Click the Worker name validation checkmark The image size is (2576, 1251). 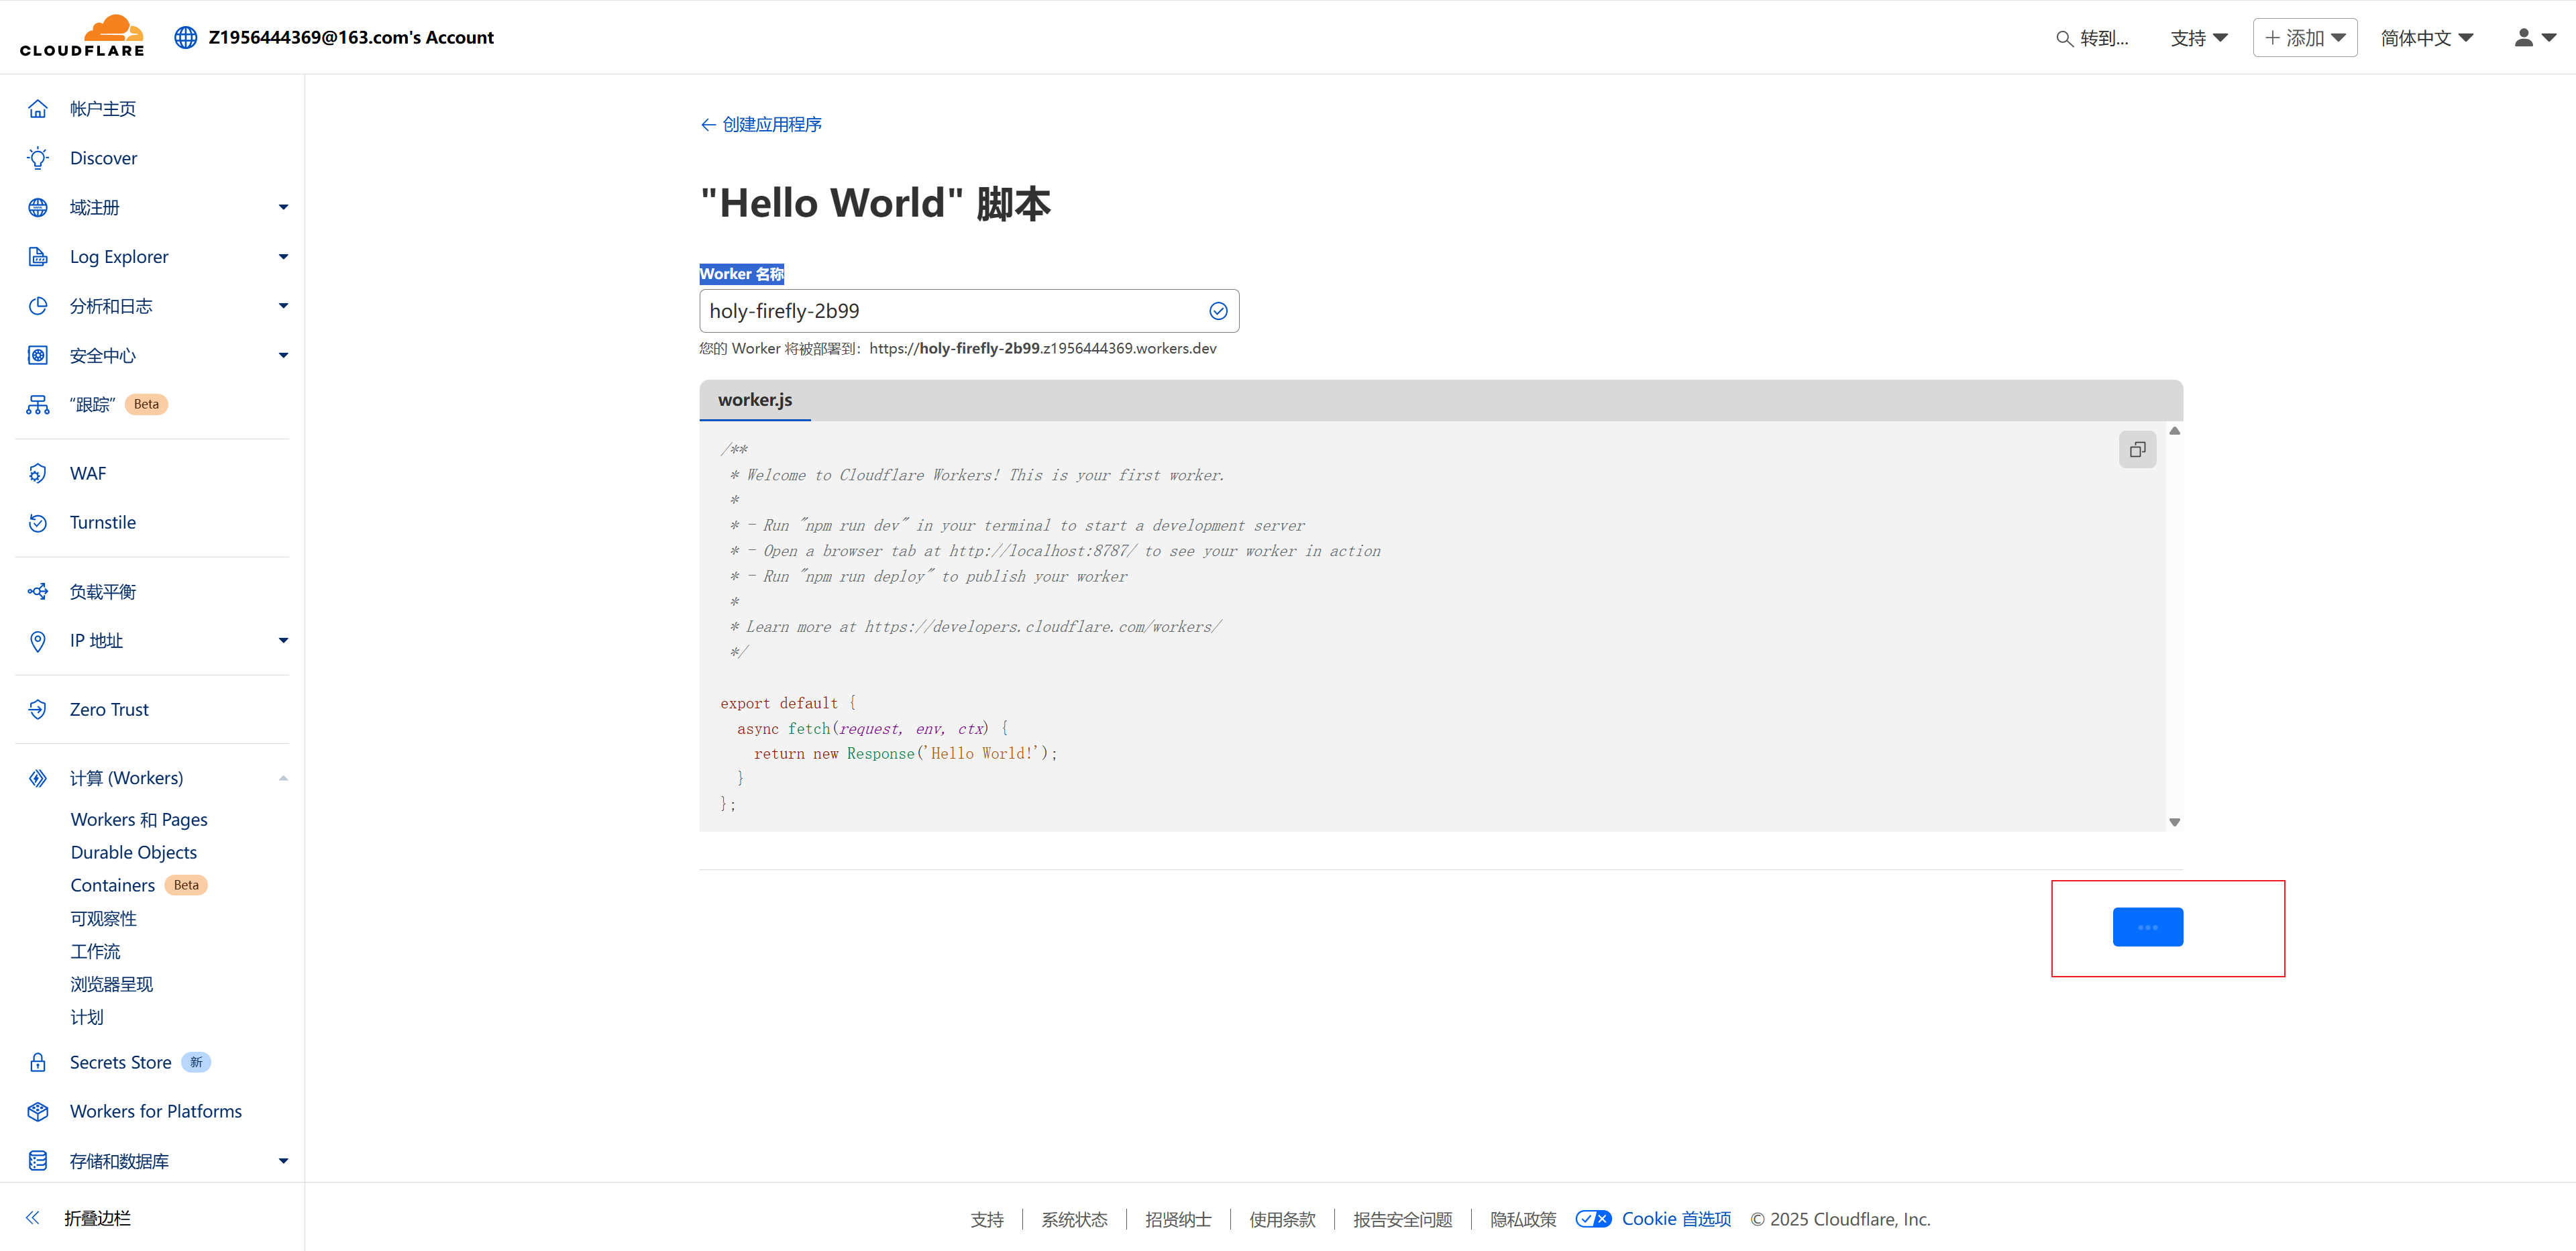1218,311
